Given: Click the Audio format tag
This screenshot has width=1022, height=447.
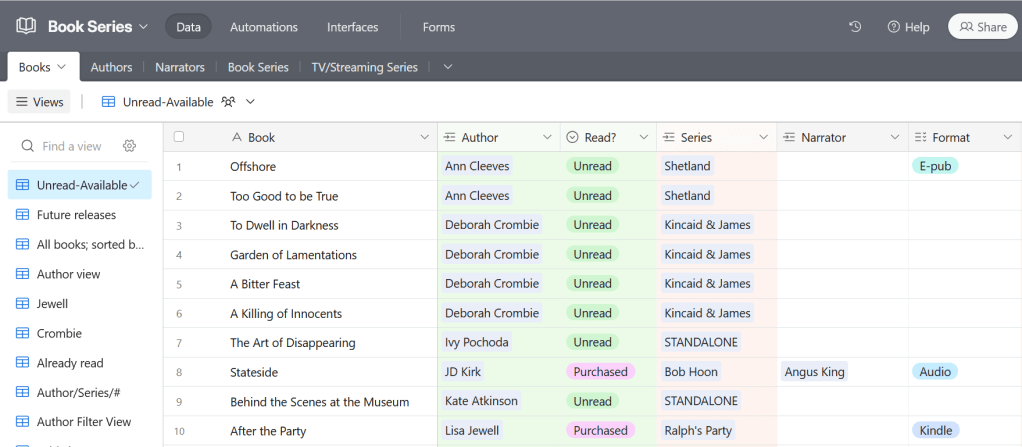Looking at the screenshot, I should pos(935,372).
